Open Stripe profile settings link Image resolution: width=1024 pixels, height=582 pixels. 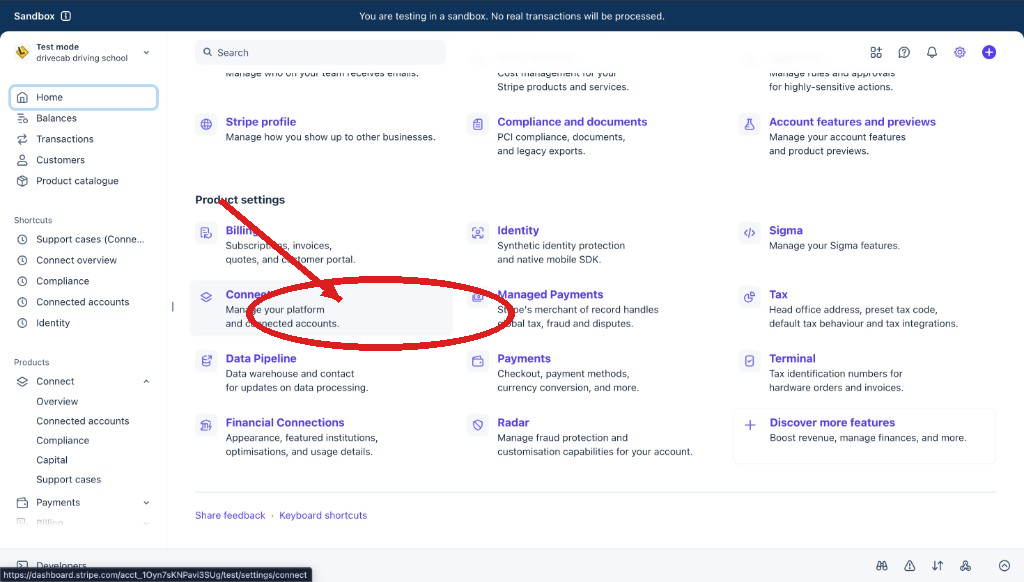point(261,121)
